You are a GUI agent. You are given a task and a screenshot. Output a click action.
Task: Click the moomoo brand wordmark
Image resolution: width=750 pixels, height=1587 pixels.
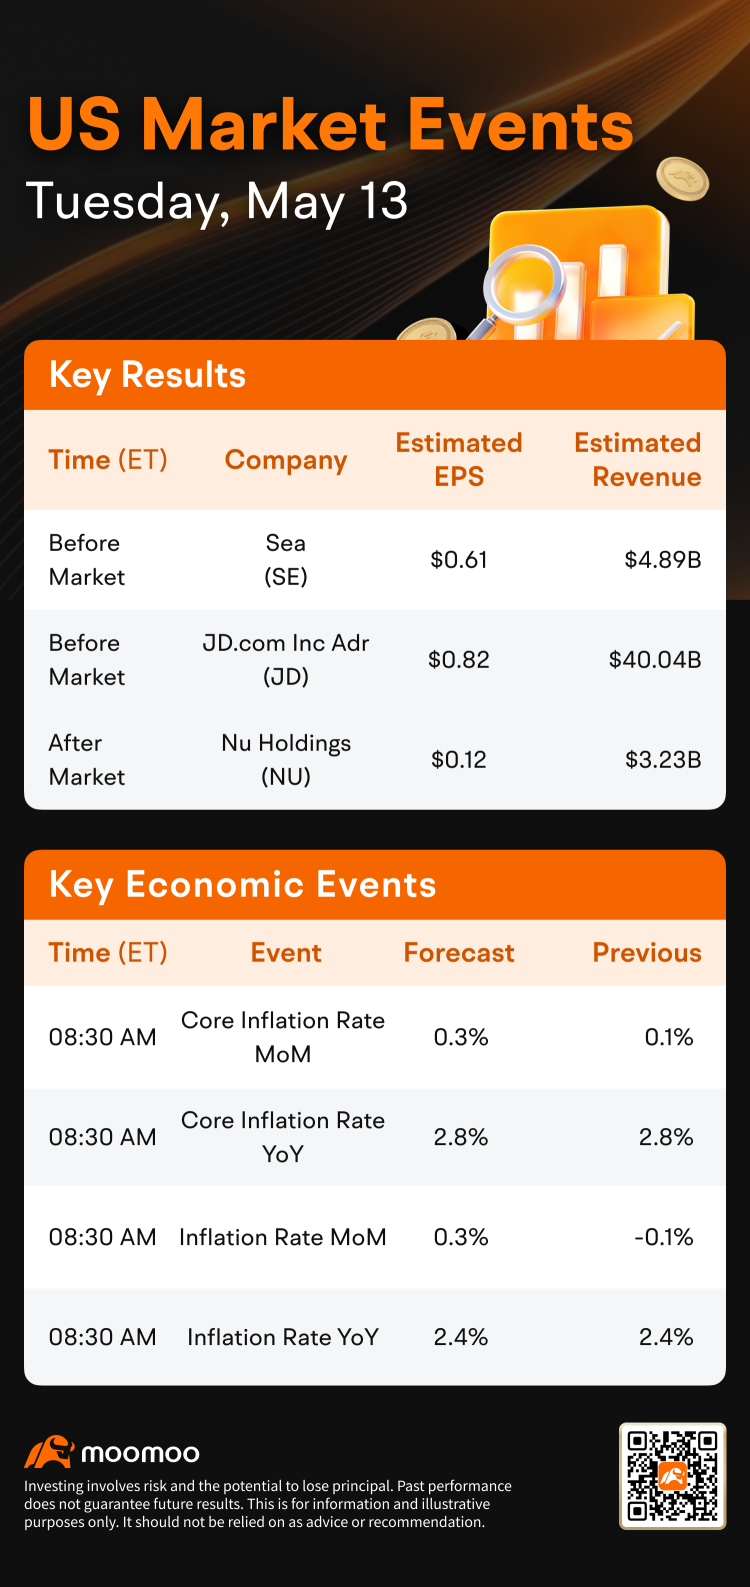pyautogui.click(x=140, y=1453)
